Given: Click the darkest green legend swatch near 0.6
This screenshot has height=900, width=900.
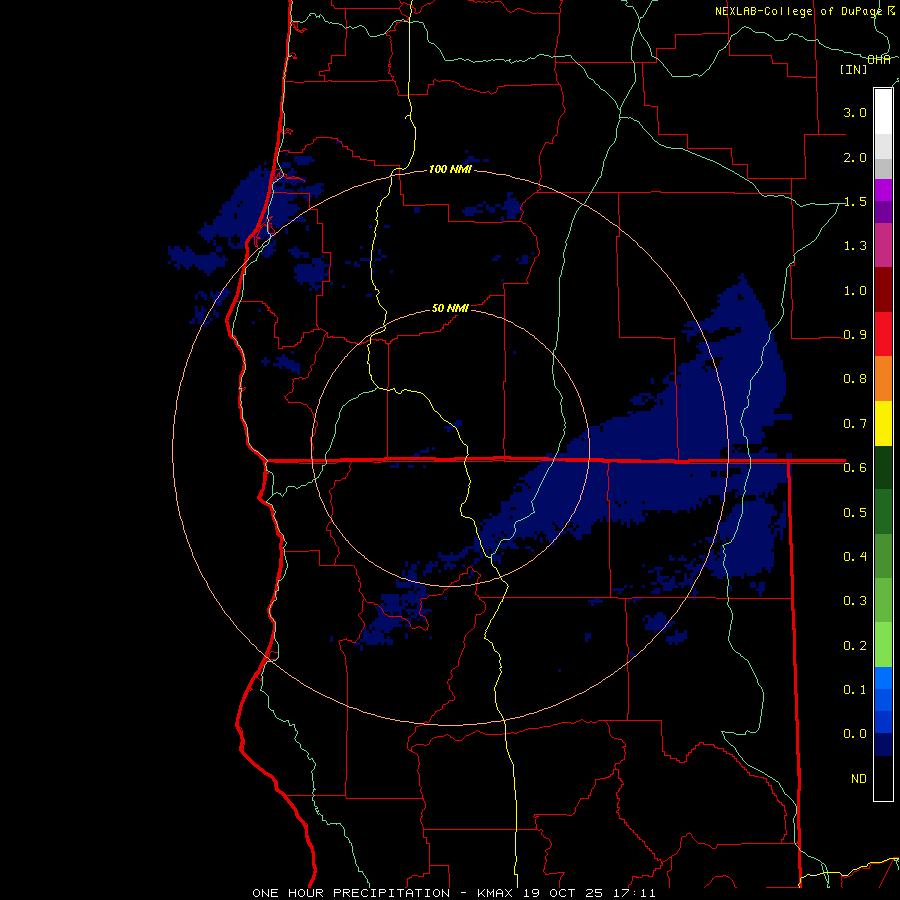Looking at the screenshot, I should 883,467.
